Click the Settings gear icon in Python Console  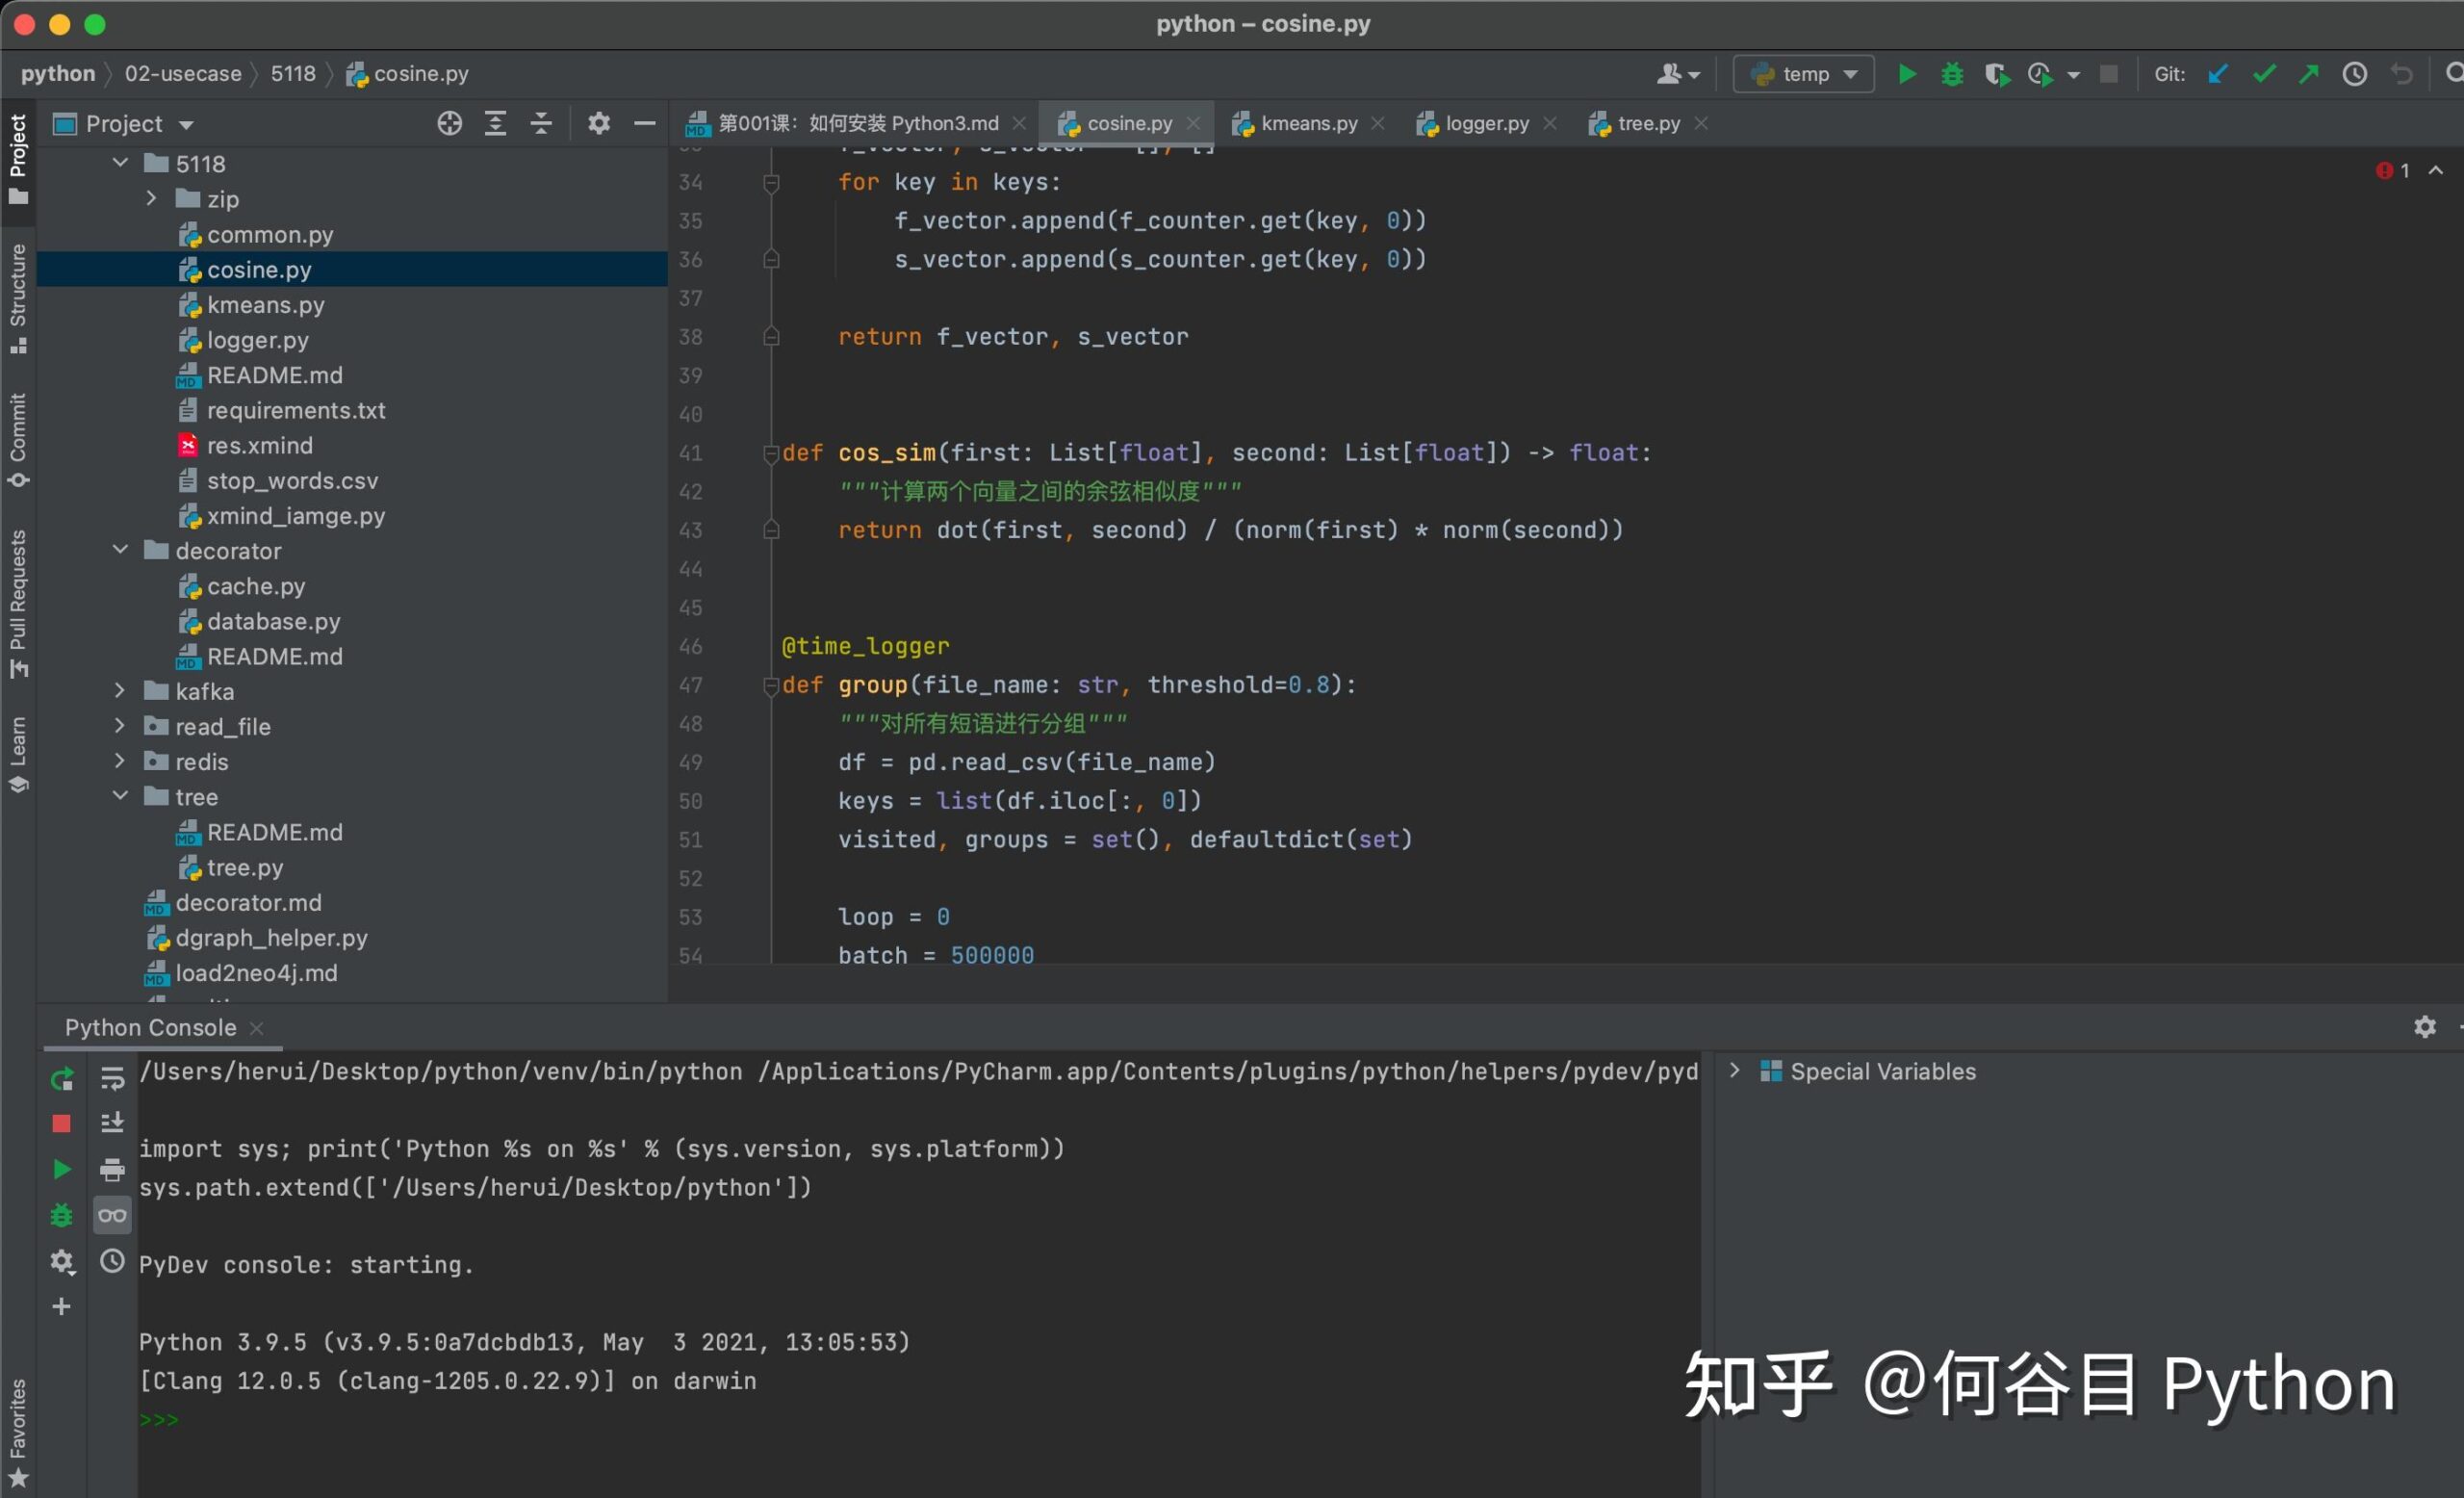coord(2425,1026)
